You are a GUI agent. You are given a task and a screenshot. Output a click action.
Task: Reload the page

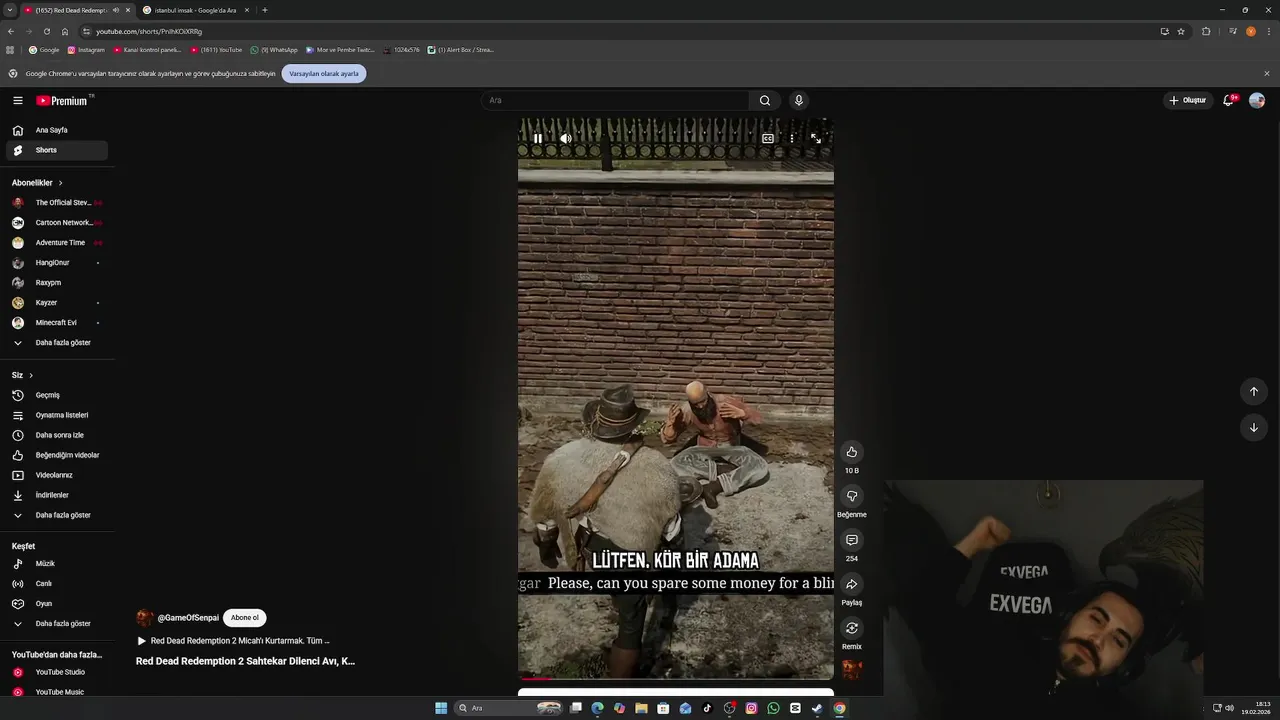pyautogui.click(x=47, y=31)
